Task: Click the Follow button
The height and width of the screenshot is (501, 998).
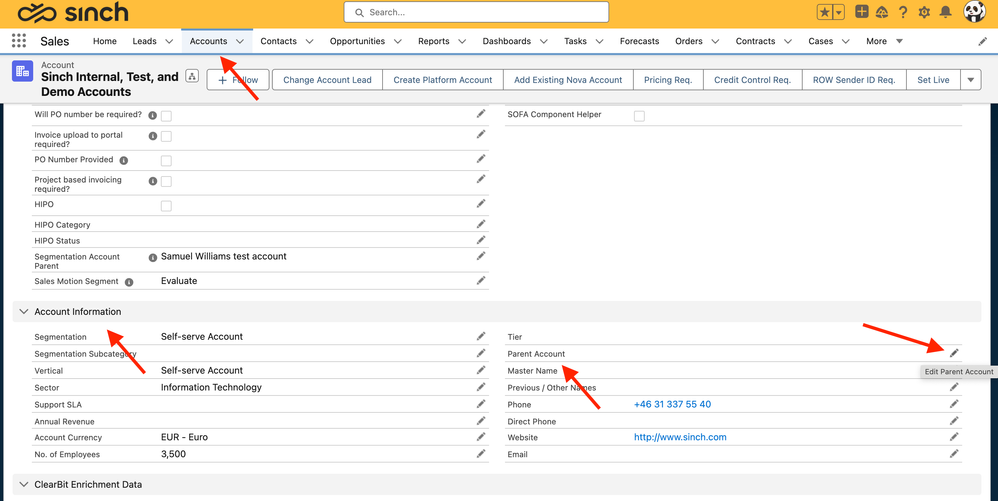Action: coord(239,80)
